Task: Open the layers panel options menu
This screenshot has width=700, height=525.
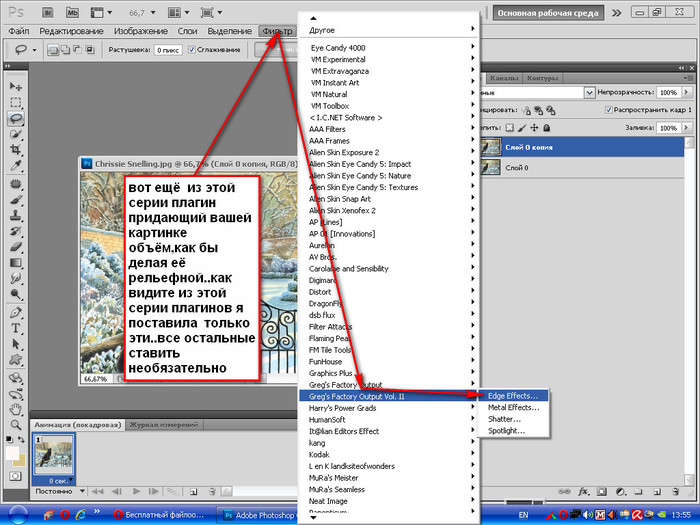Action: coord(686,78)
